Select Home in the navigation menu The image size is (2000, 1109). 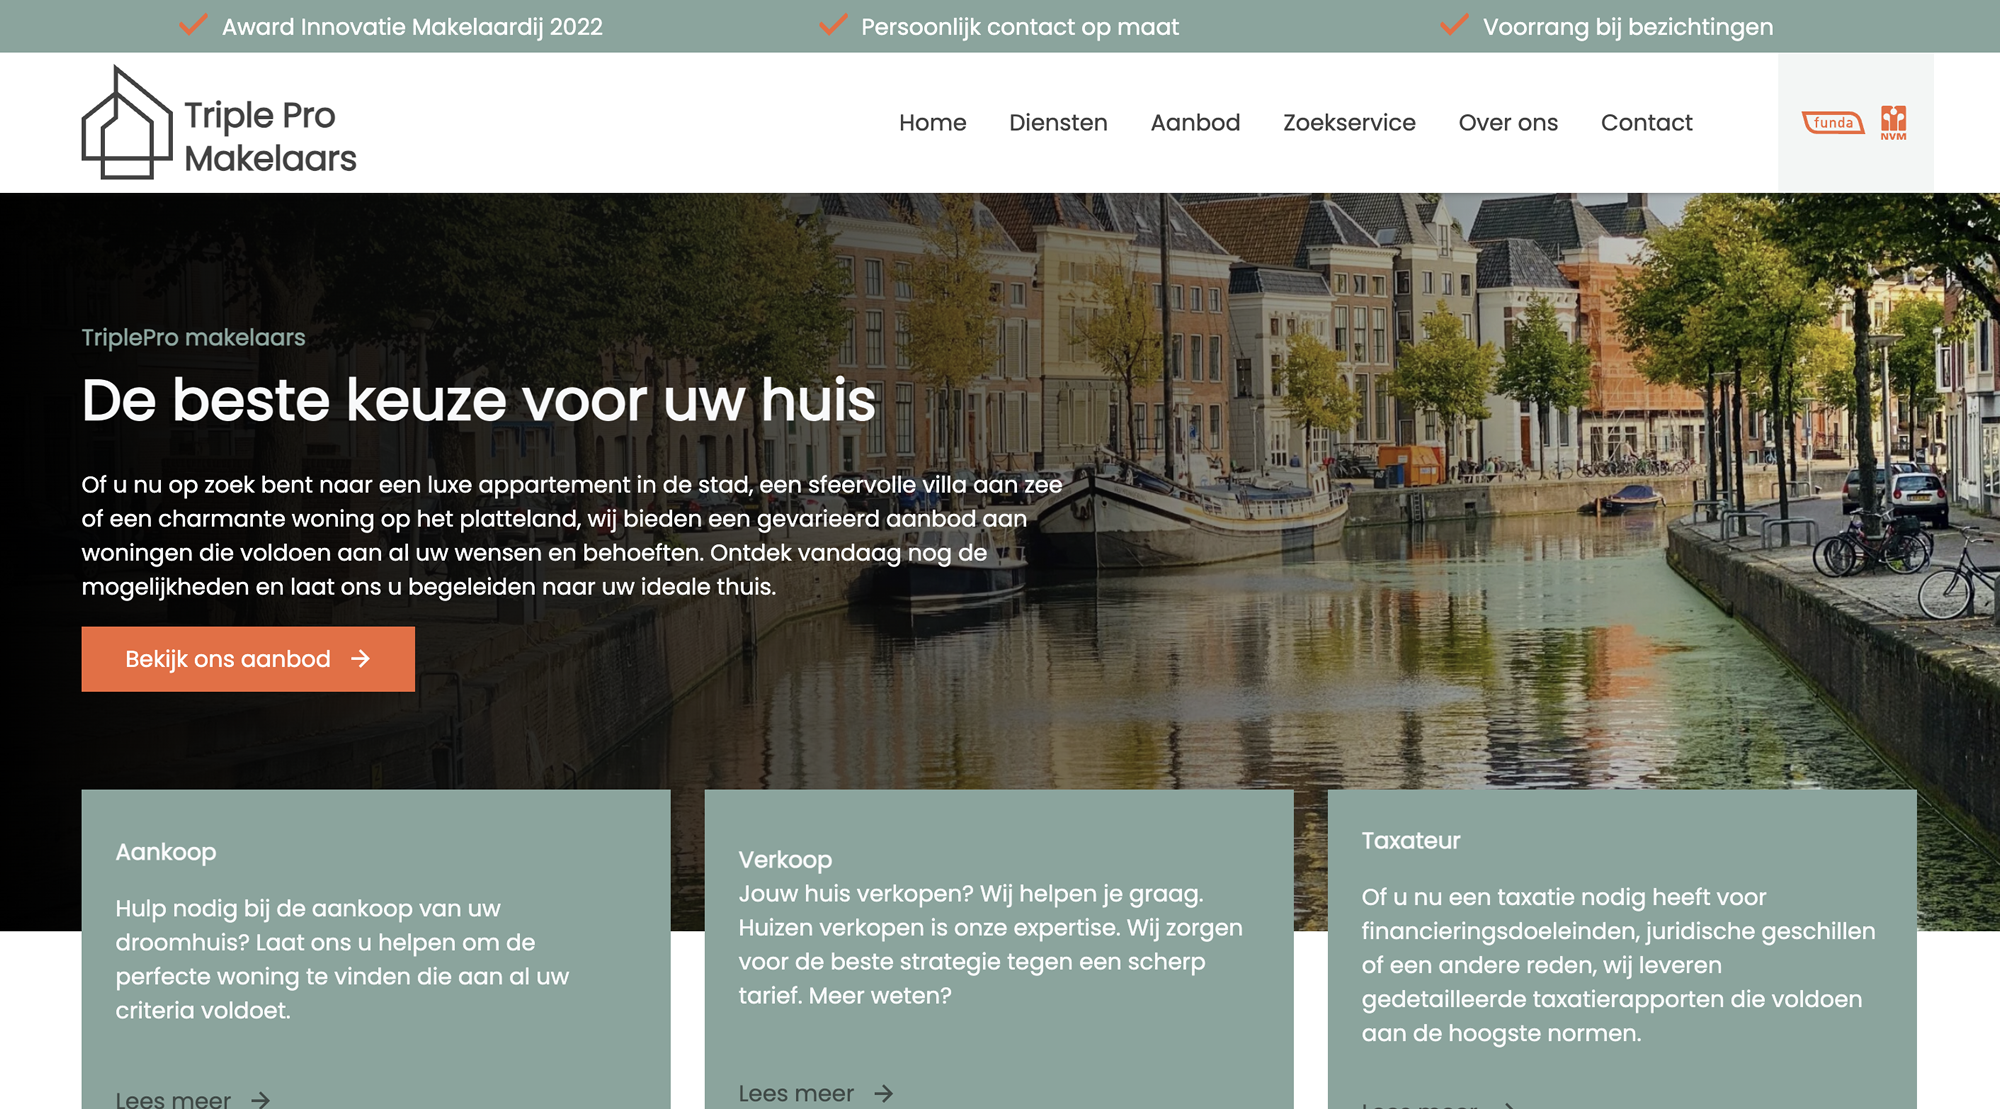coord(932,122)
